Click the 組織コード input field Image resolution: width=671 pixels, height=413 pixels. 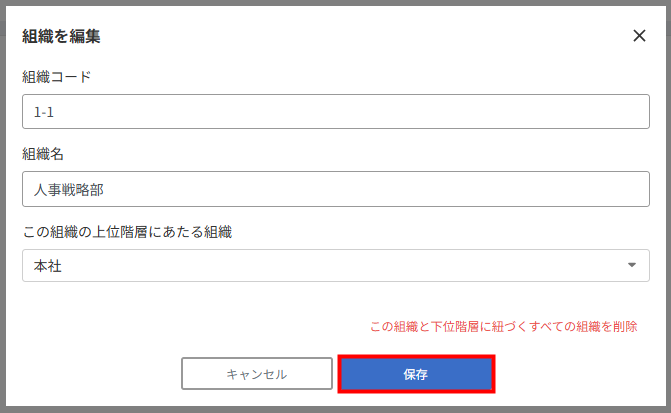(x=336, y=112)
